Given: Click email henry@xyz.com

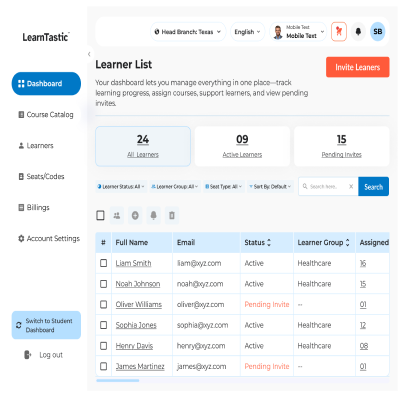Looking at the screenshot, I should click(x=201, y=346).
